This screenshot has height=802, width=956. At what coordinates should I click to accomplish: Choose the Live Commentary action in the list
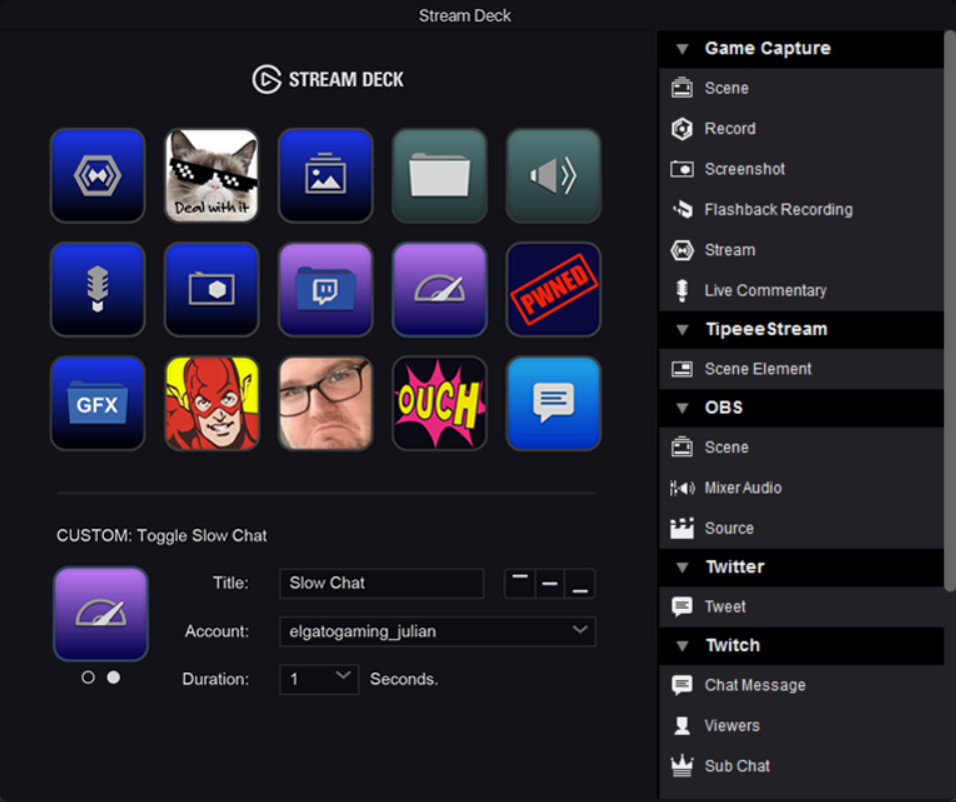click(x=801, y=290)
